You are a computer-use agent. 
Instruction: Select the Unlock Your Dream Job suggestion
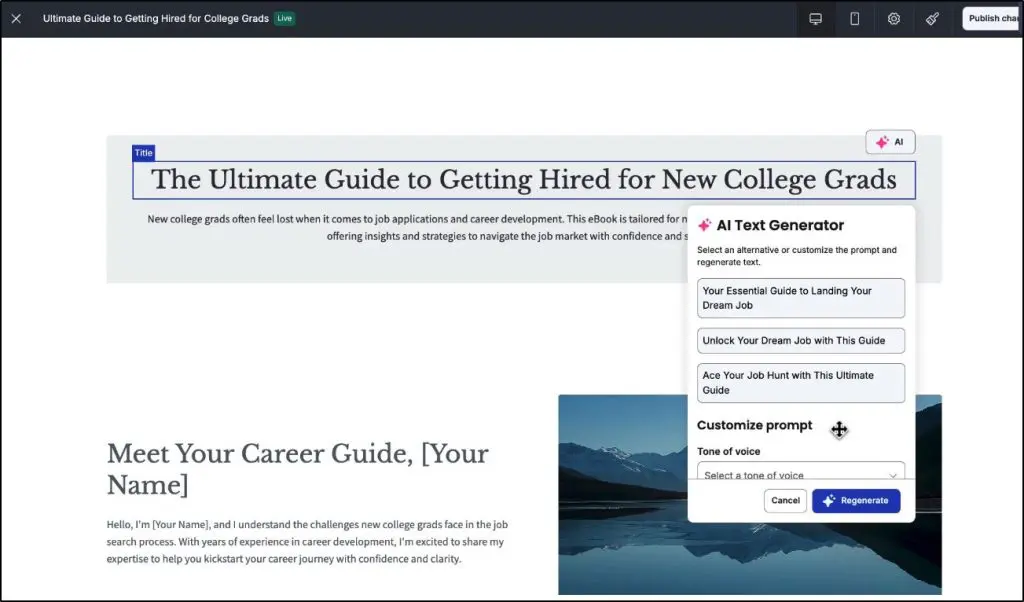[800, 340]
